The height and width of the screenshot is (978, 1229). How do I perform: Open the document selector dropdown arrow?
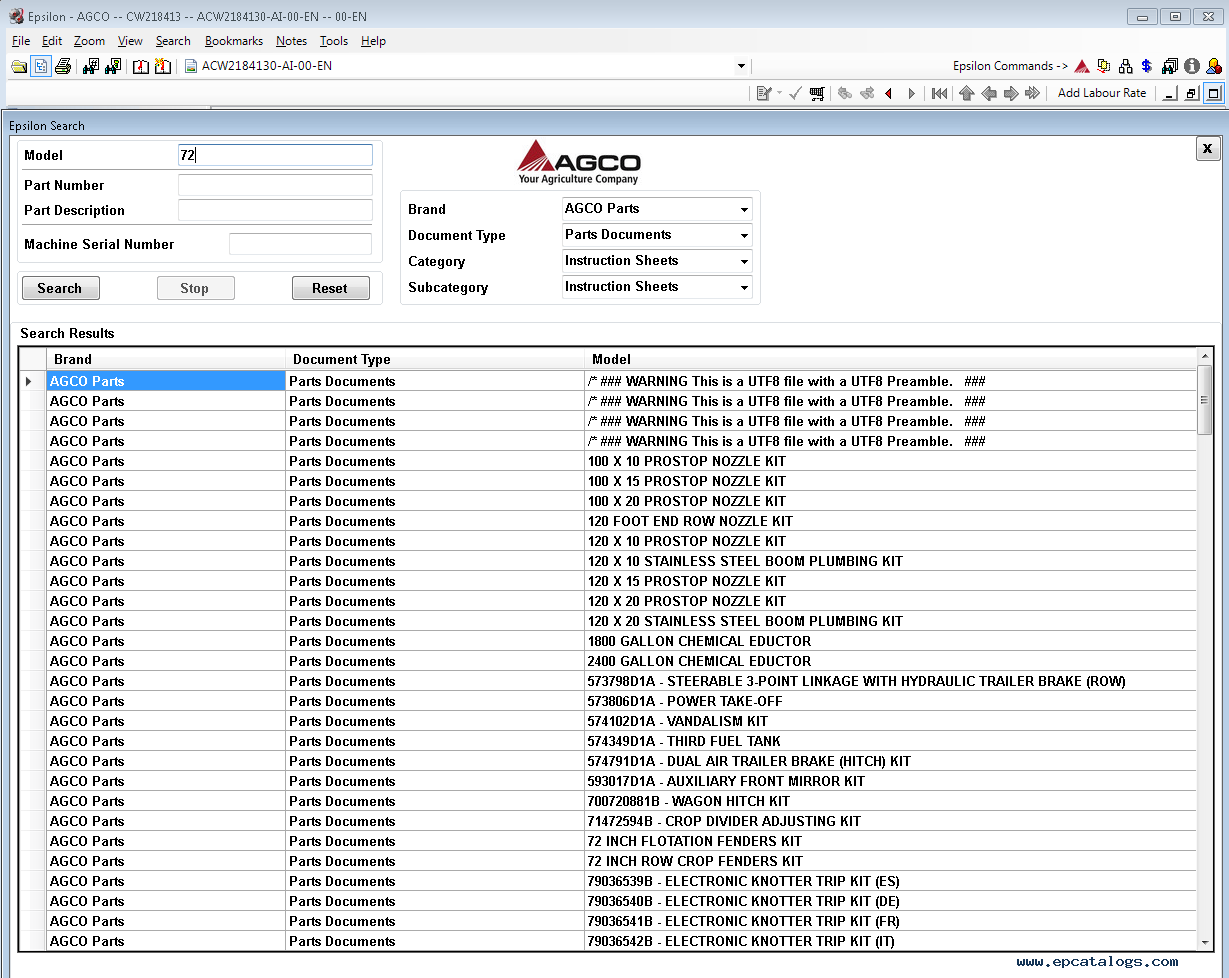pyautogui.click(x=741, y=67)
